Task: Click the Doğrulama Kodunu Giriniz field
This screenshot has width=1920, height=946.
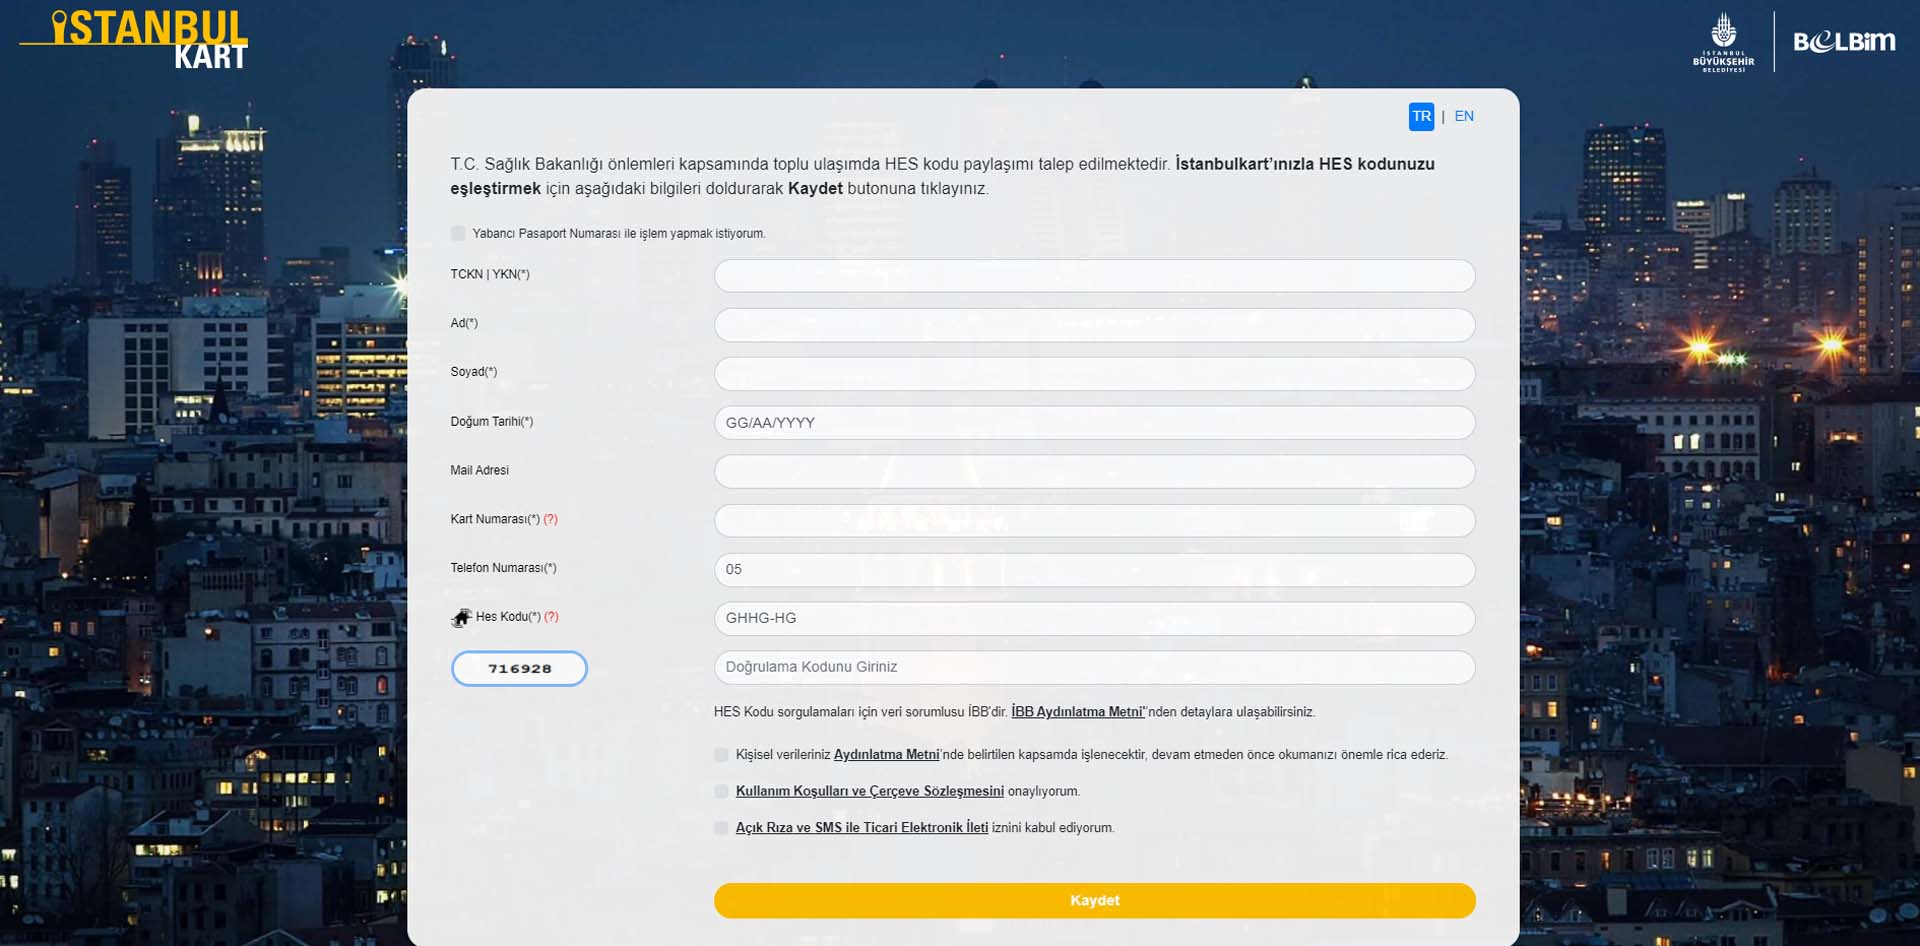Action: click(1094, 668)
